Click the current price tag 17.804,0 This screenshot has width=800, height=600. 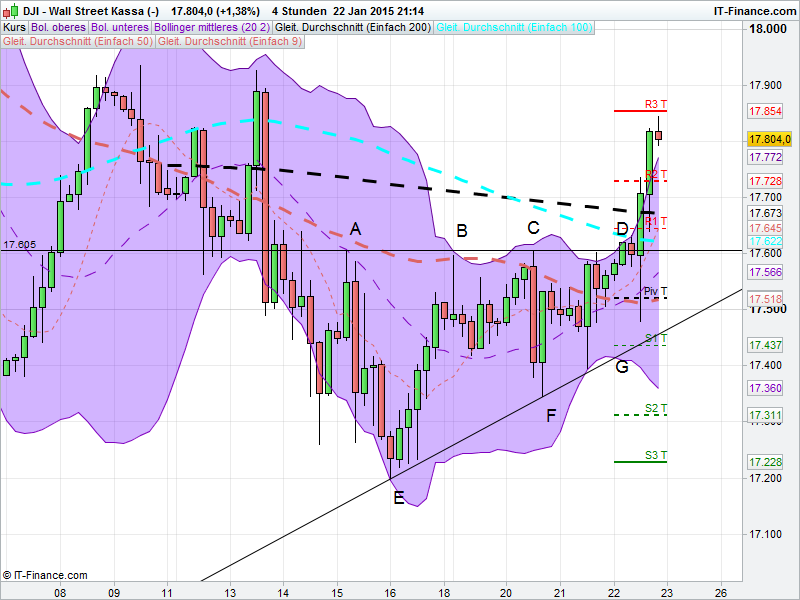click(769, 139)
